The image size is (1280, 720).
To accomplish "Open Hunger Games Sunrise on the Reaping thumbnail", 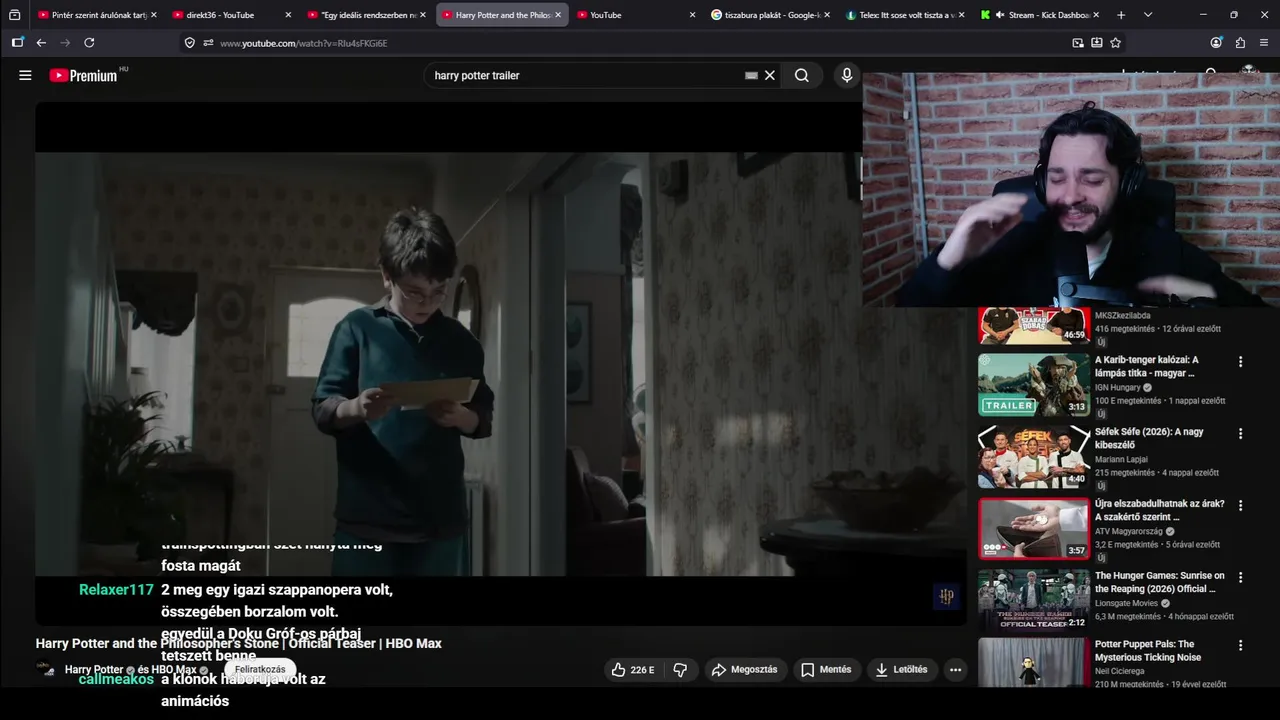I will pyautogui.click(x=1034, y=600).
